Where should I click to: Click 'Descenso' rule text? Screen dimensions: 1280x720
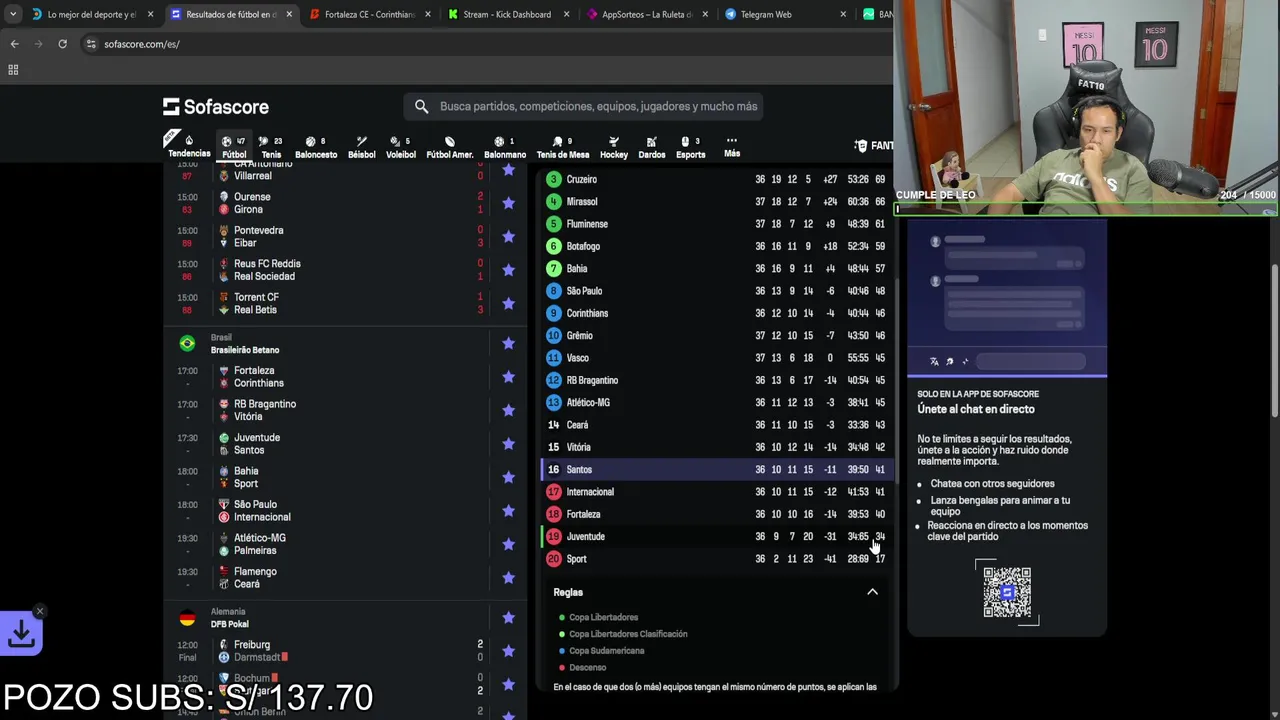point(588,667)
